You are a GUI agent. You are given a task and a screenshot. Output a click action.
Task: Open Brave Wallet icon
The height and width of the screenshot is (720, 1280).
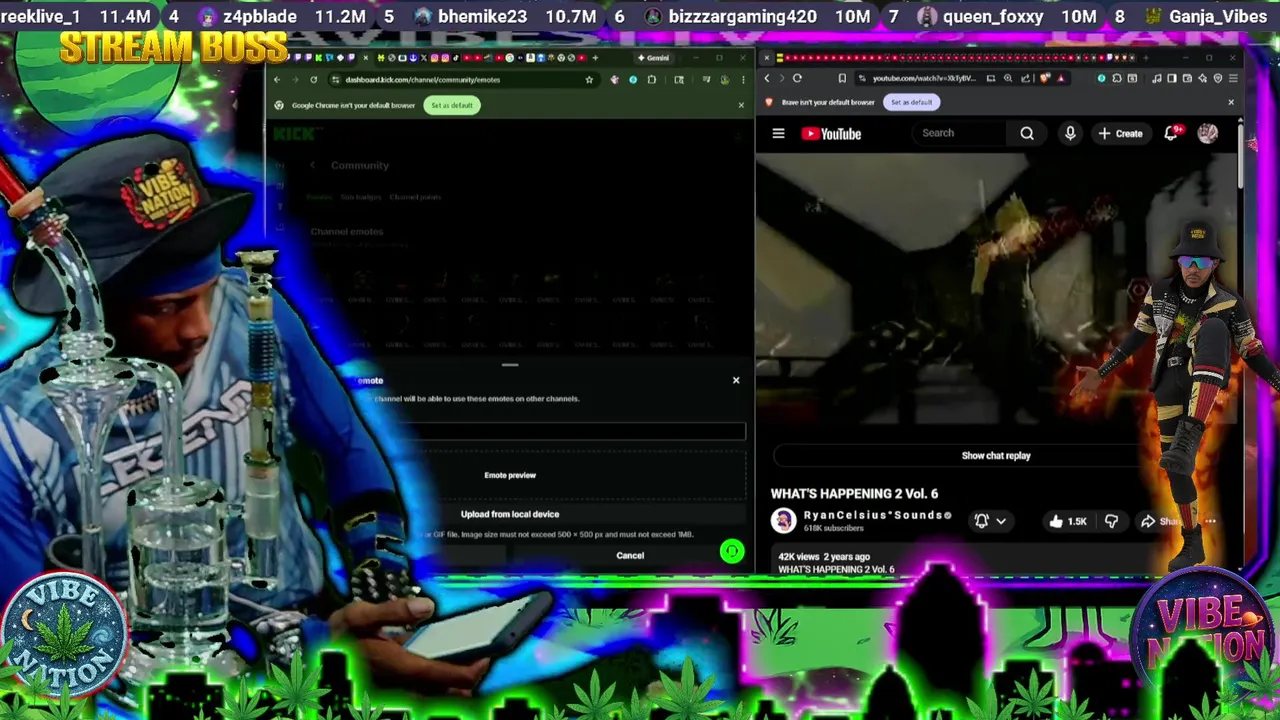coord(1187,78)
